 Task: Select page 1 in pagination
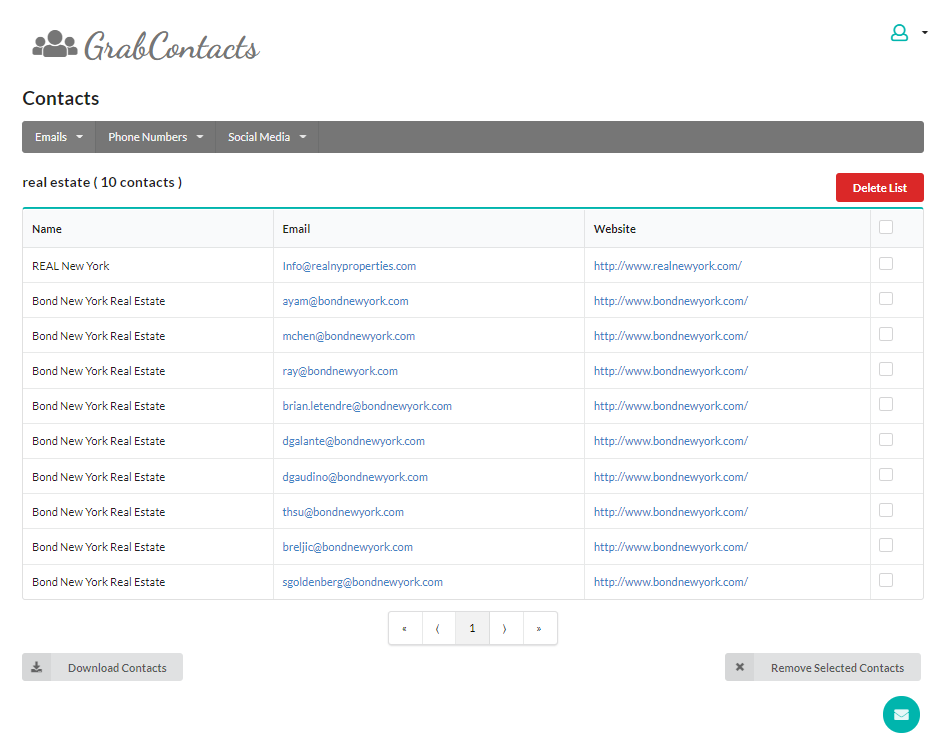coord(472,629)
